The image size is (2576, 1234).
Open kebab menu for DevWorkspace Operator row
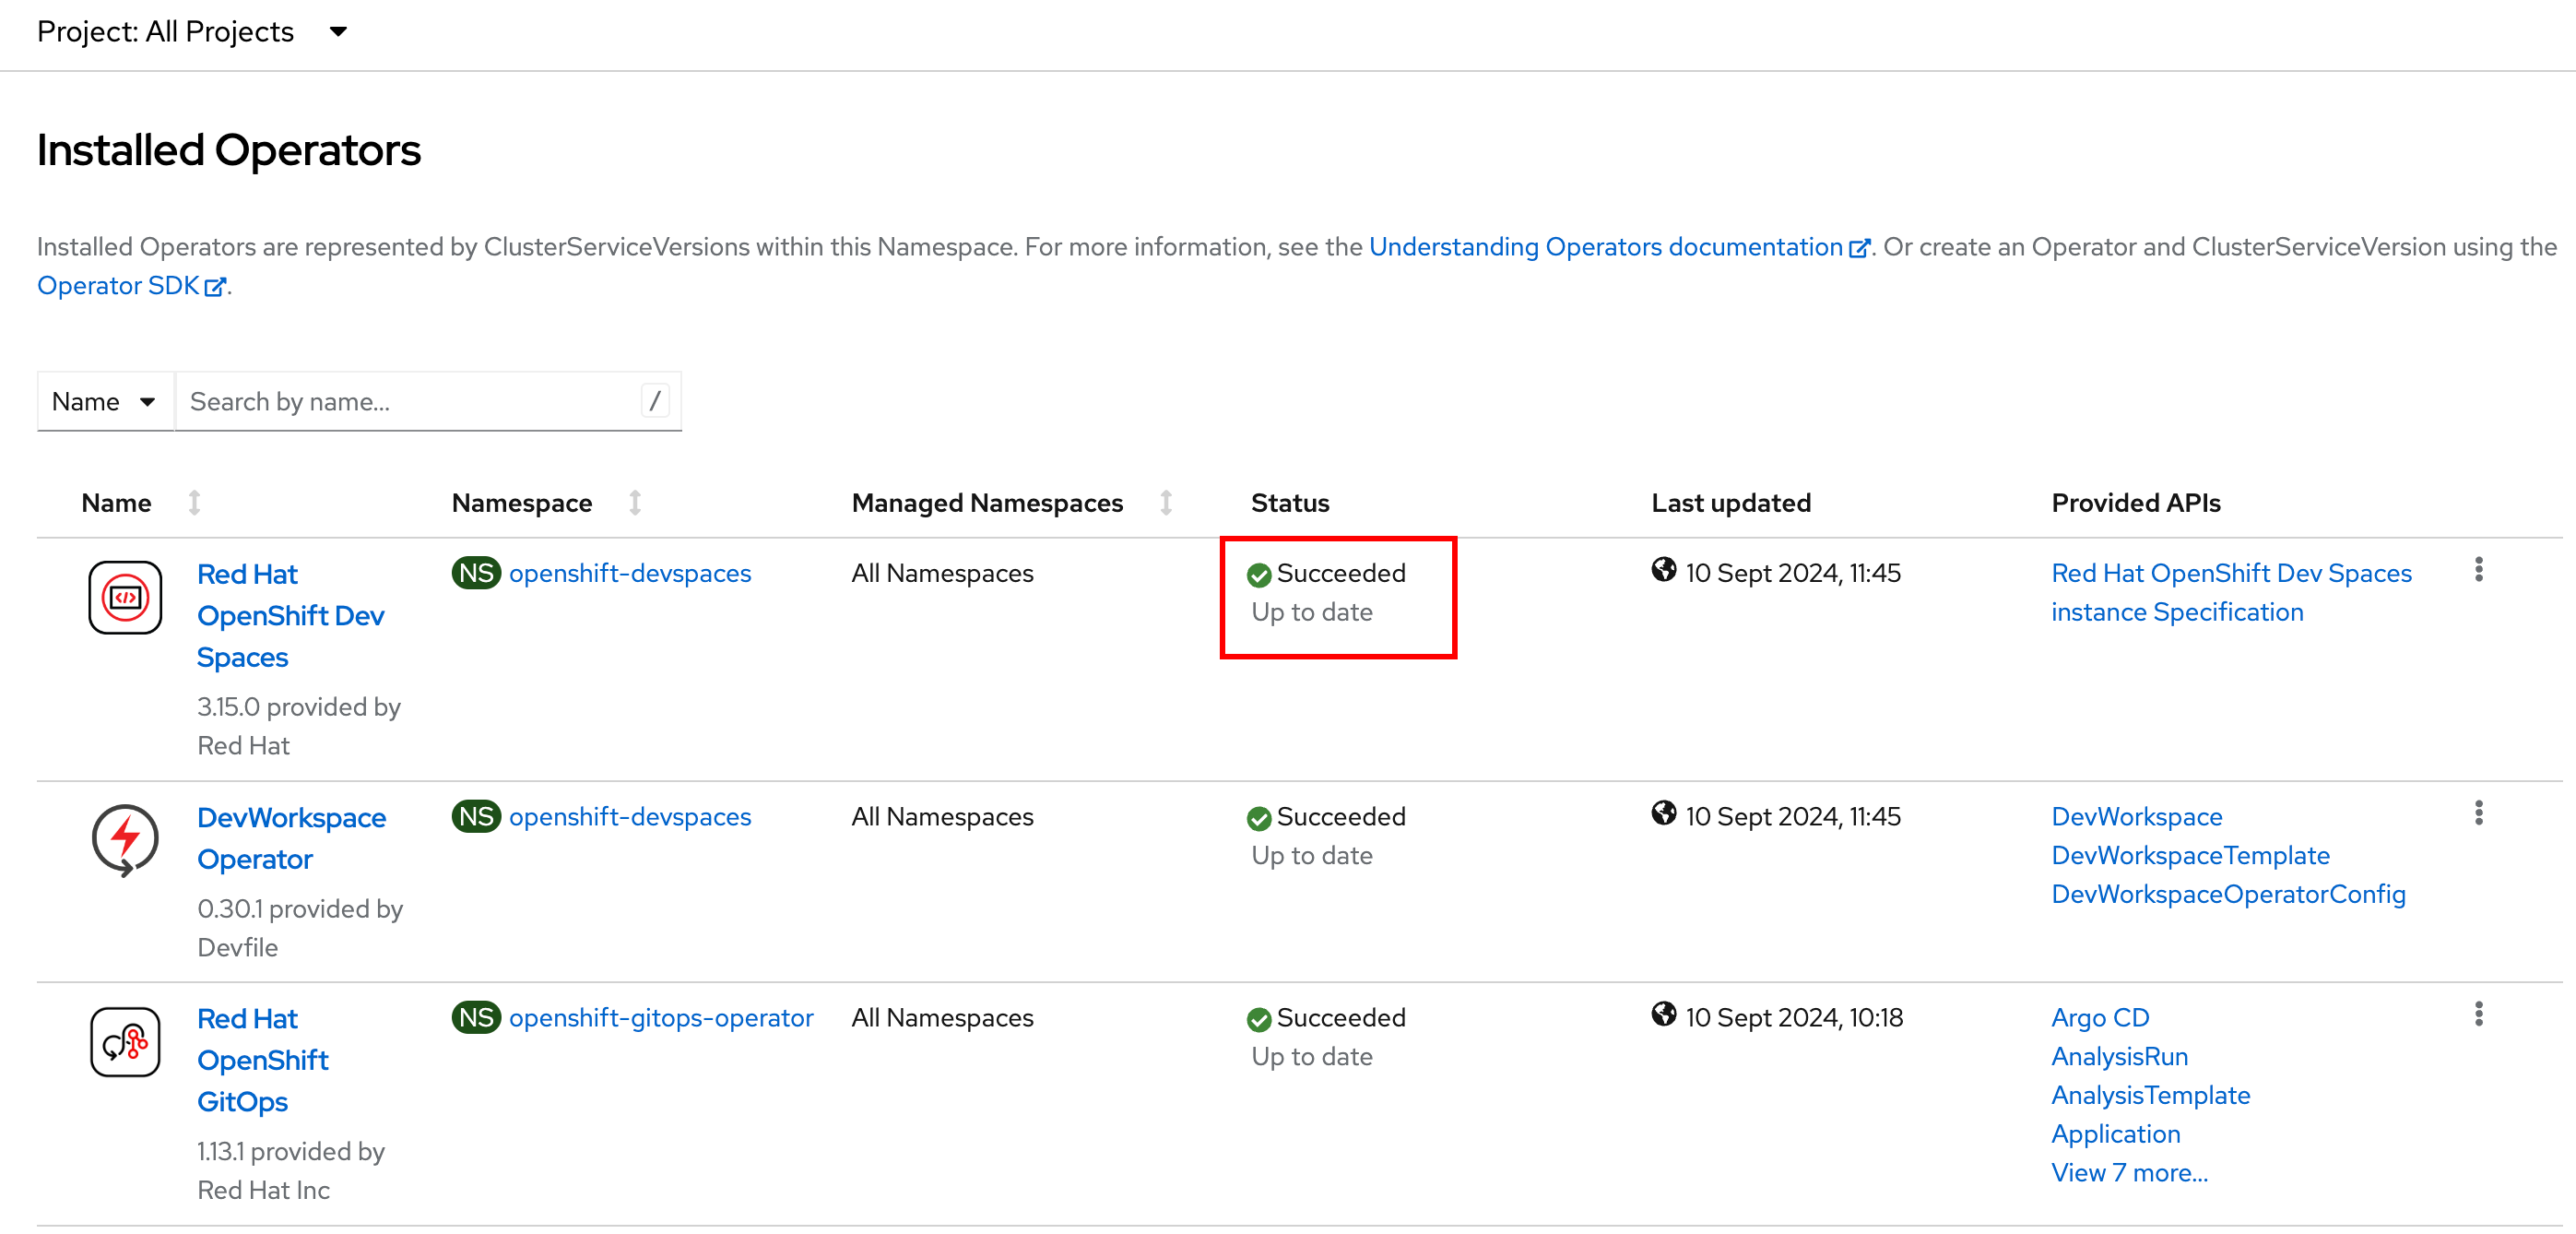[2478, 814]
